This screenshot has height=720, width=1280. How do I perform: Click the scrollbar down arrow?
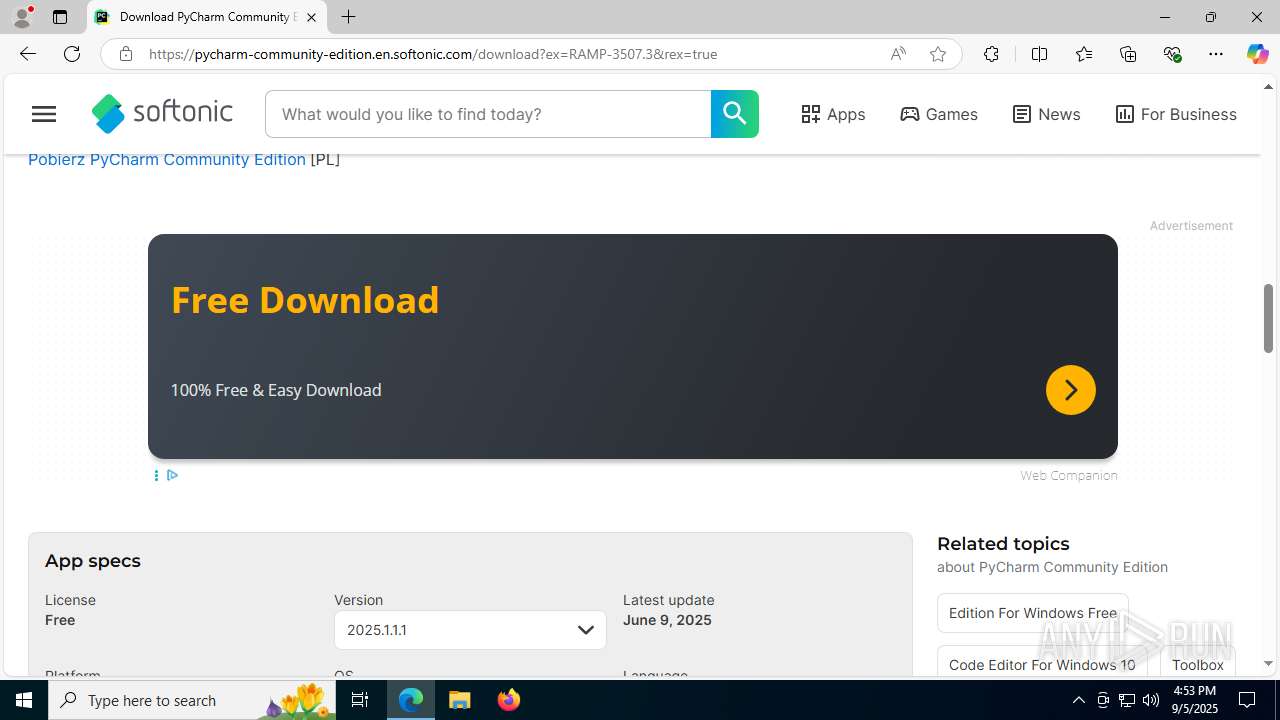(x=1268, y=664)
